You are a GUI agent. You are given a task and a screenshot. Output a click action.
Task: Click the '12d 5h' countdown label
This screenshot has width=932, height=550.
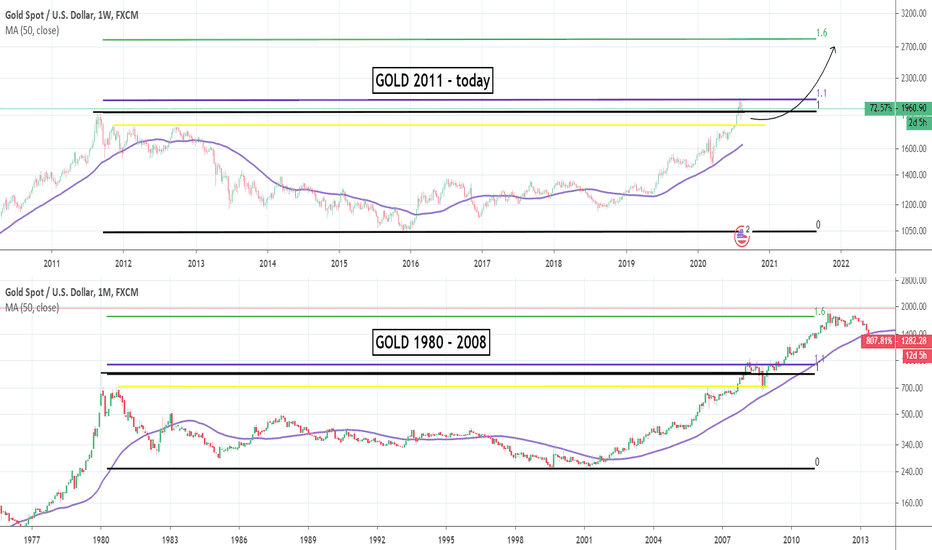click(x=916, y=356)
